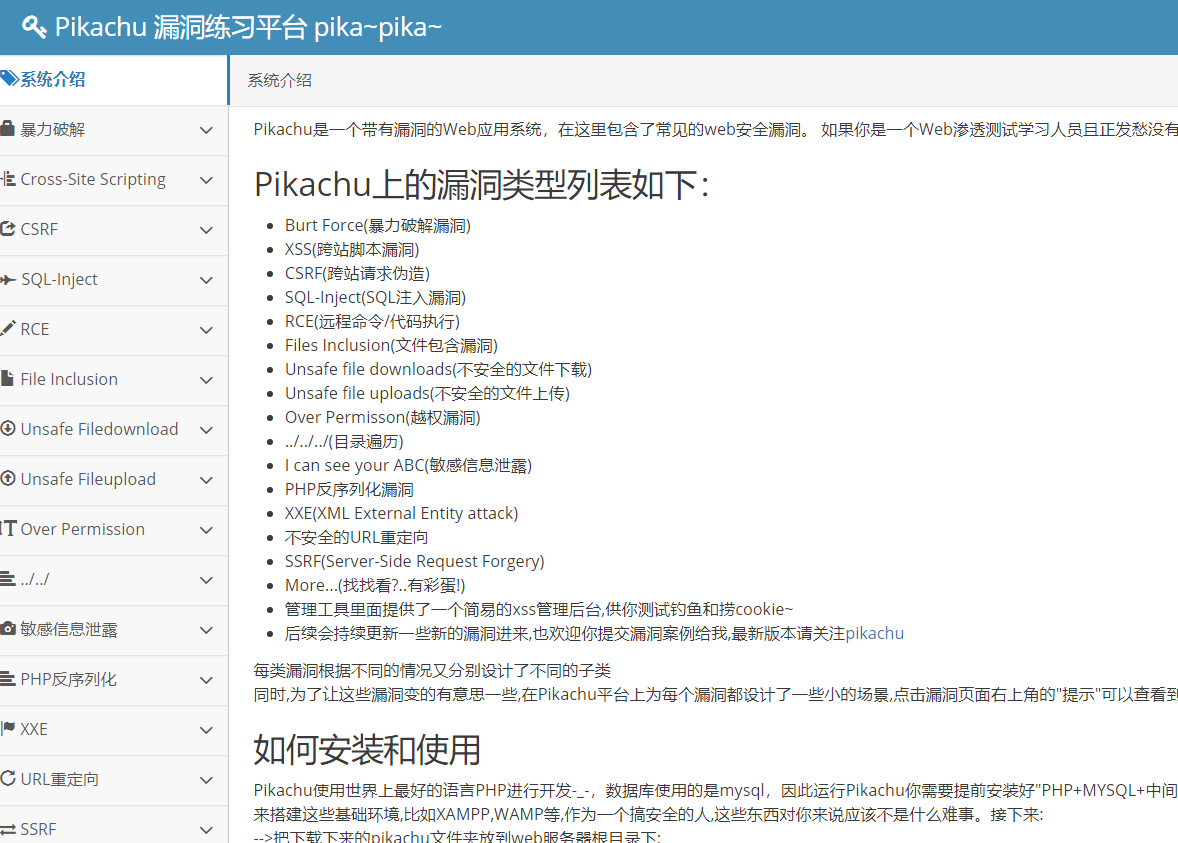The width and height of the screenshot is (1178, 843).
Task: Click the tag icon beside 系统介绍
Action: coord(8,79)
